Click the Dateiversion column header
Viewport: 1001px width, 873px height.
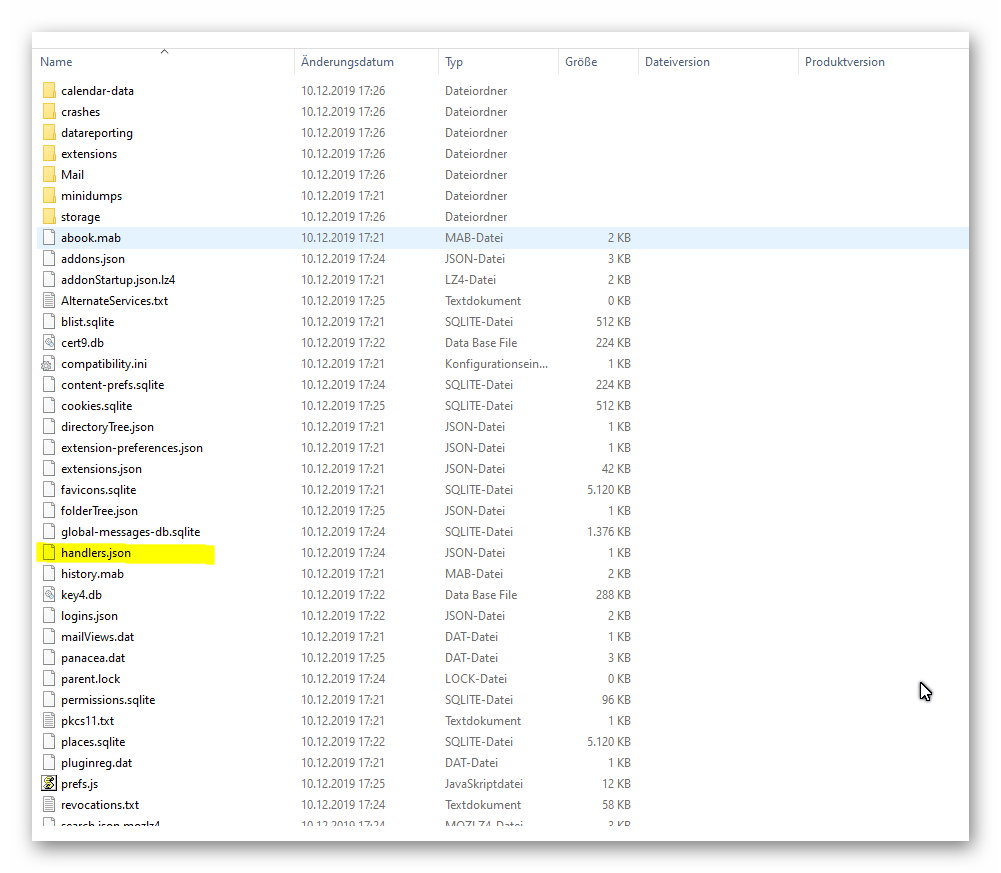[677, 62]
